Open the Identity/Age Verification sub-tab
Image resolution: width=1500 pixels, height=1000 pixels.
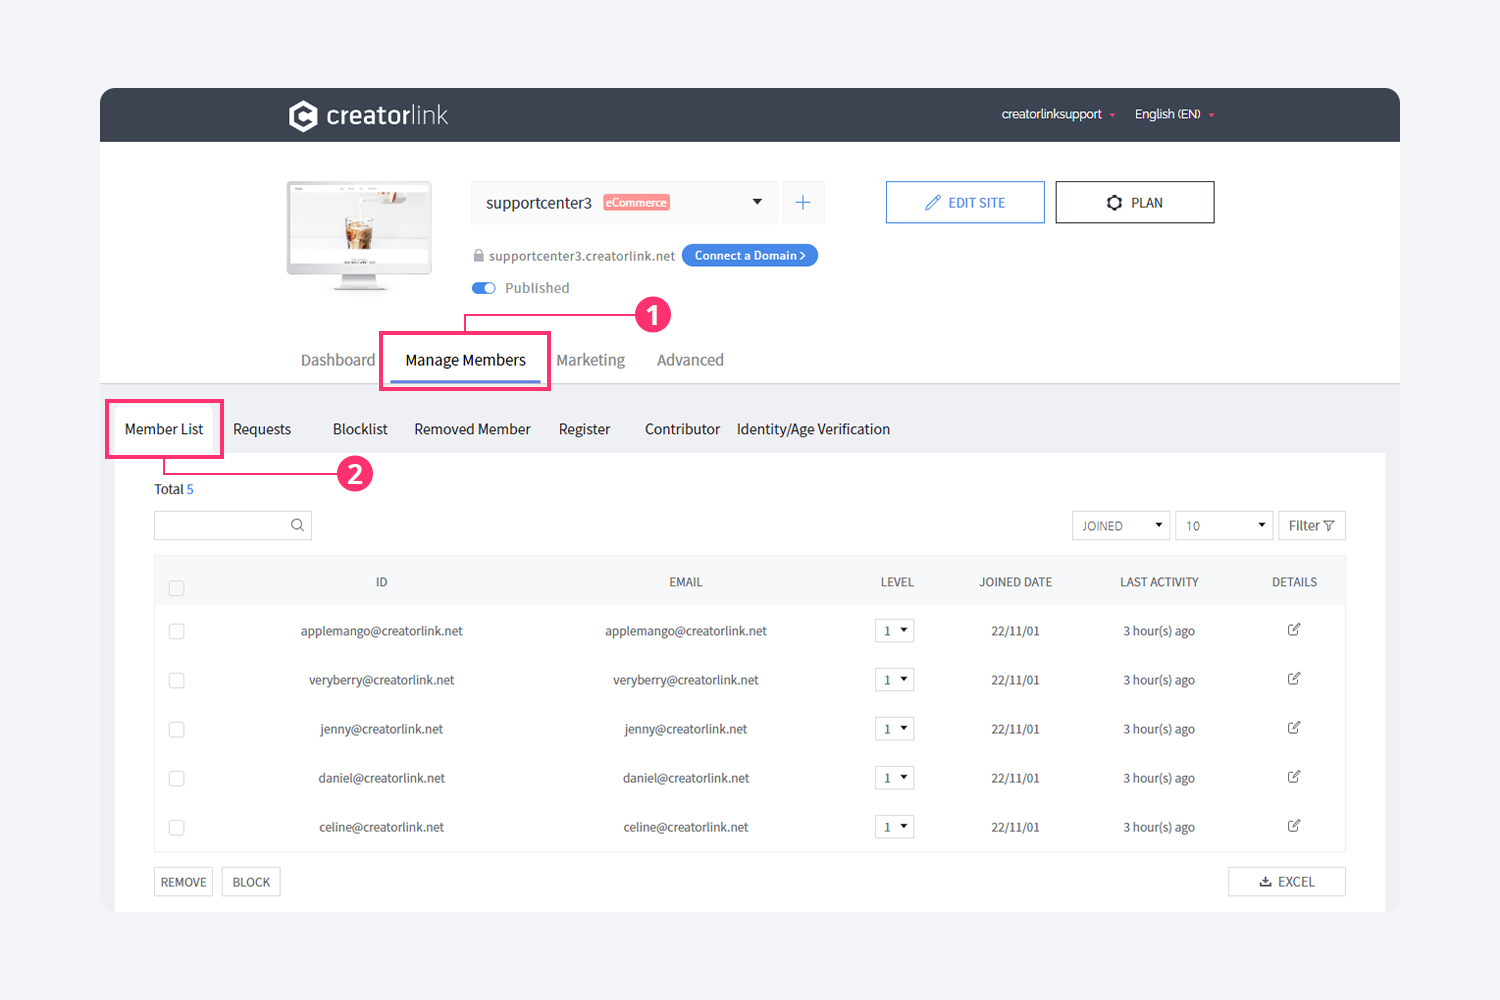coord(813,429)
